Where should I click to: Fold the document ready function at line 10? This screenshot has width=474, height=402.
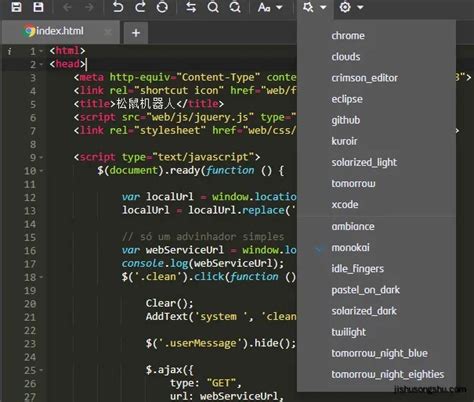[x=41, y=171]
